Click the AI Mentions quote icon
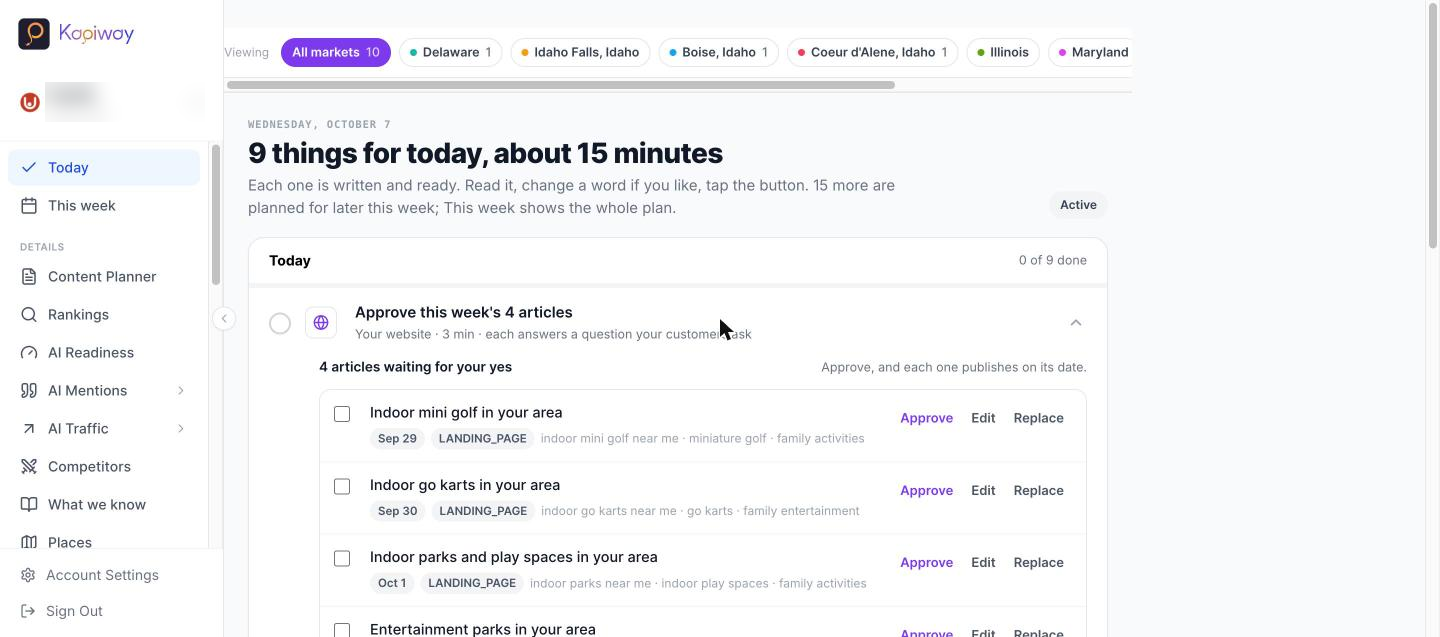1440x637 pixels. 29,390
